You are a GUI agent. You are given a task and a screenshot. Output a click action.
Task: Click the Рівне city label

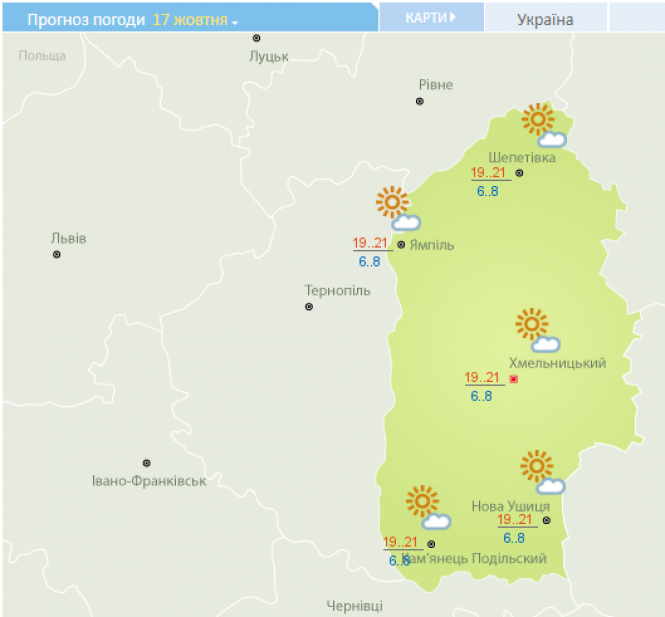[x=435, y=85]
